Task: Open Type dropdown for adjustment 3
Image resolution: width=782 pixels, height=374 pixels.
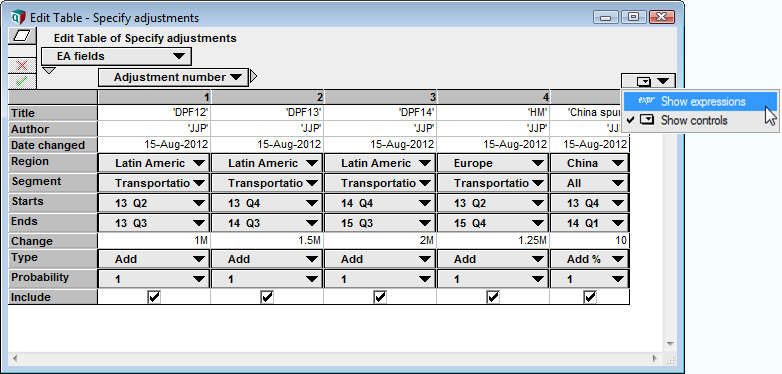Action: pyautogui.click(x=380, y=259)
